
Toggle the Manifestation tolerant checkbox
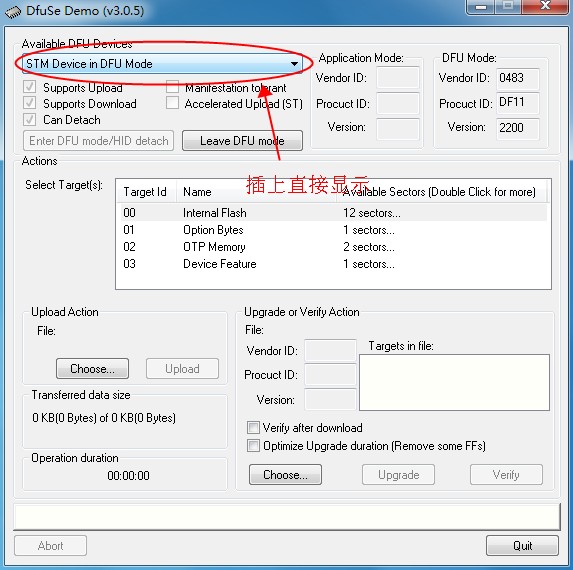pyautogui.click(x=172, y=87)
